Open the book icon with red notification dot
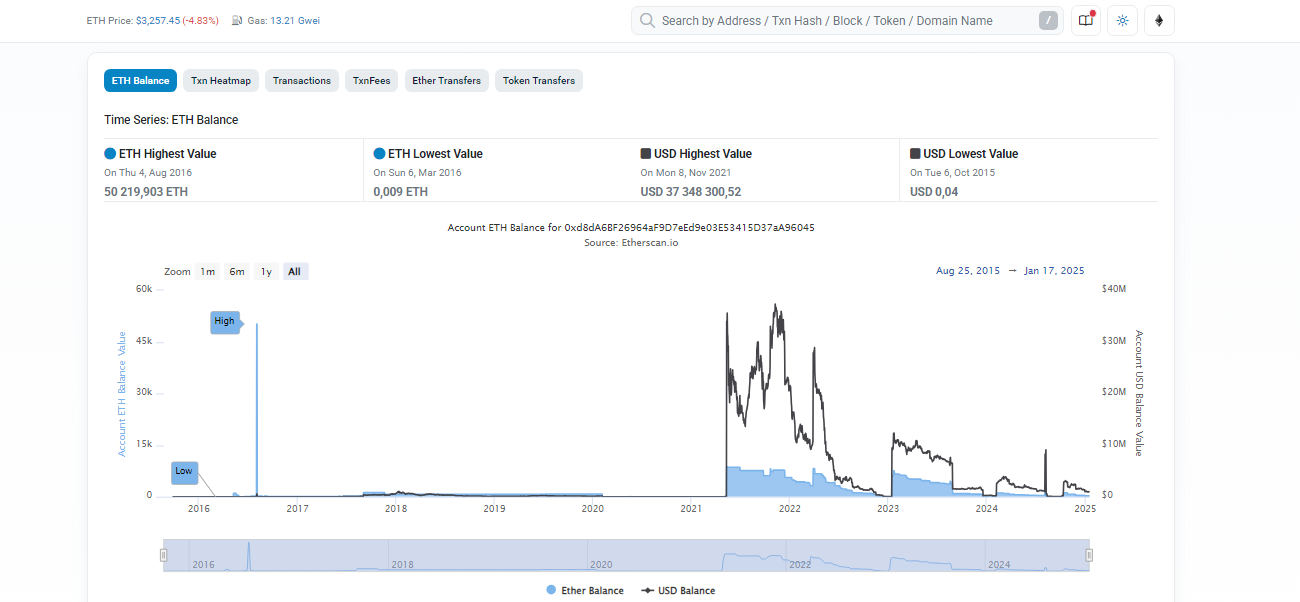The height and width of the screenshot is (602, 1300). click(1085, 21)
